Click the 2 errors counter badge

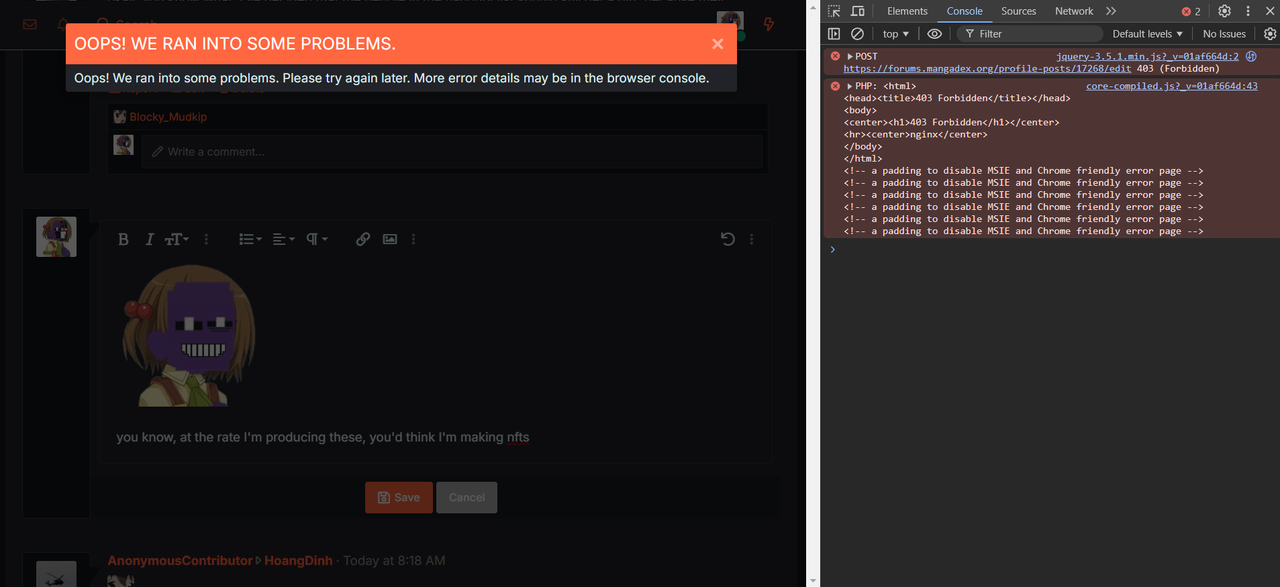click(1191, 11)
